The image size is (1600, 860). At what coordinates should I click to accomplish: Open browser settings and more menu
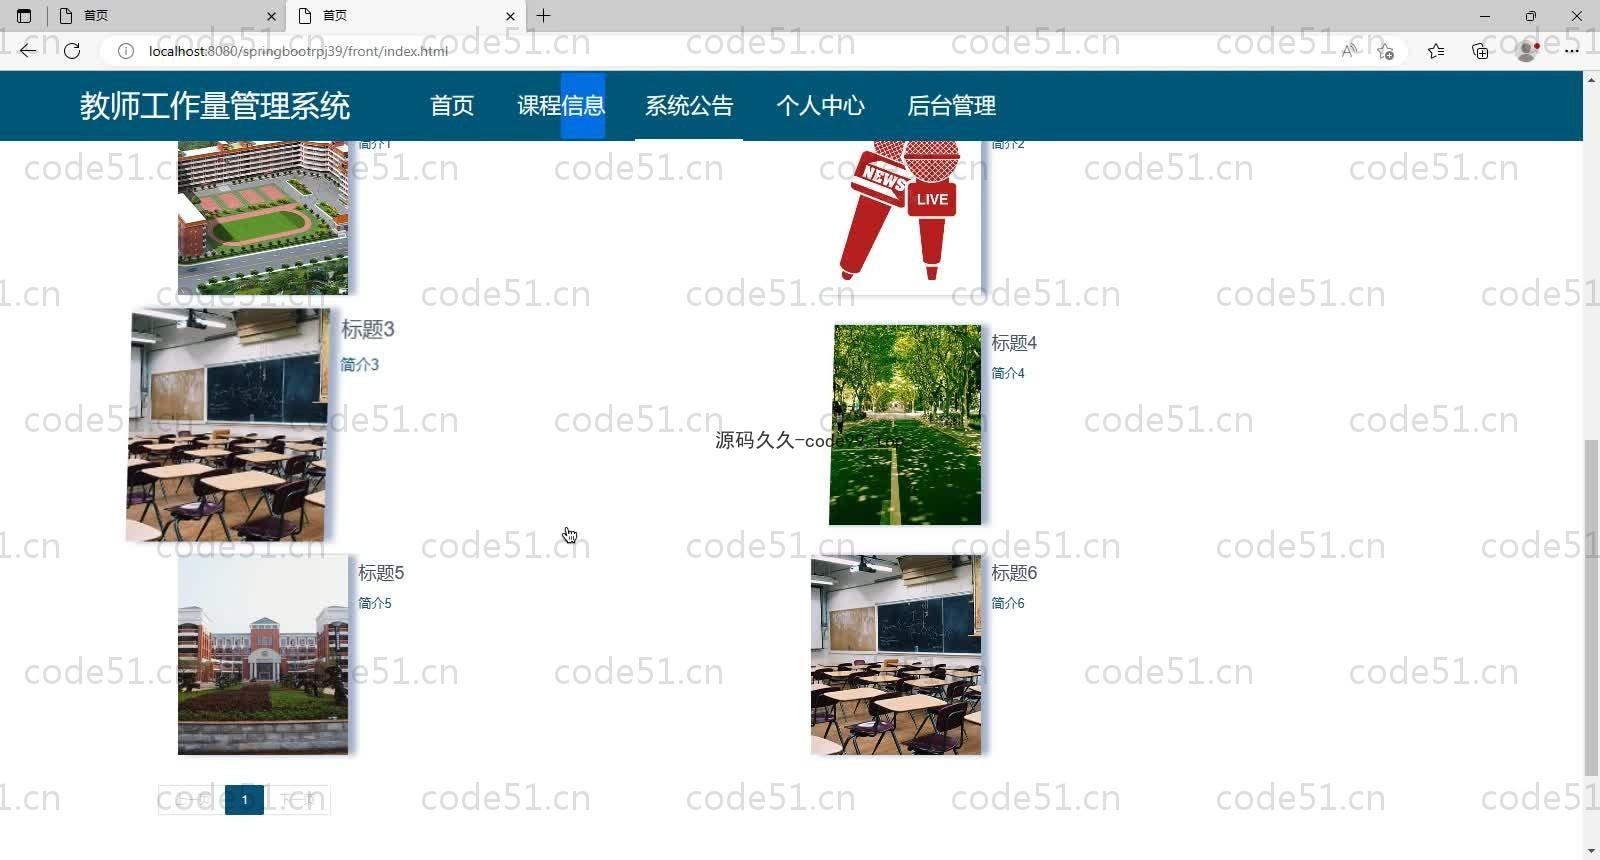coord(1571,51)
